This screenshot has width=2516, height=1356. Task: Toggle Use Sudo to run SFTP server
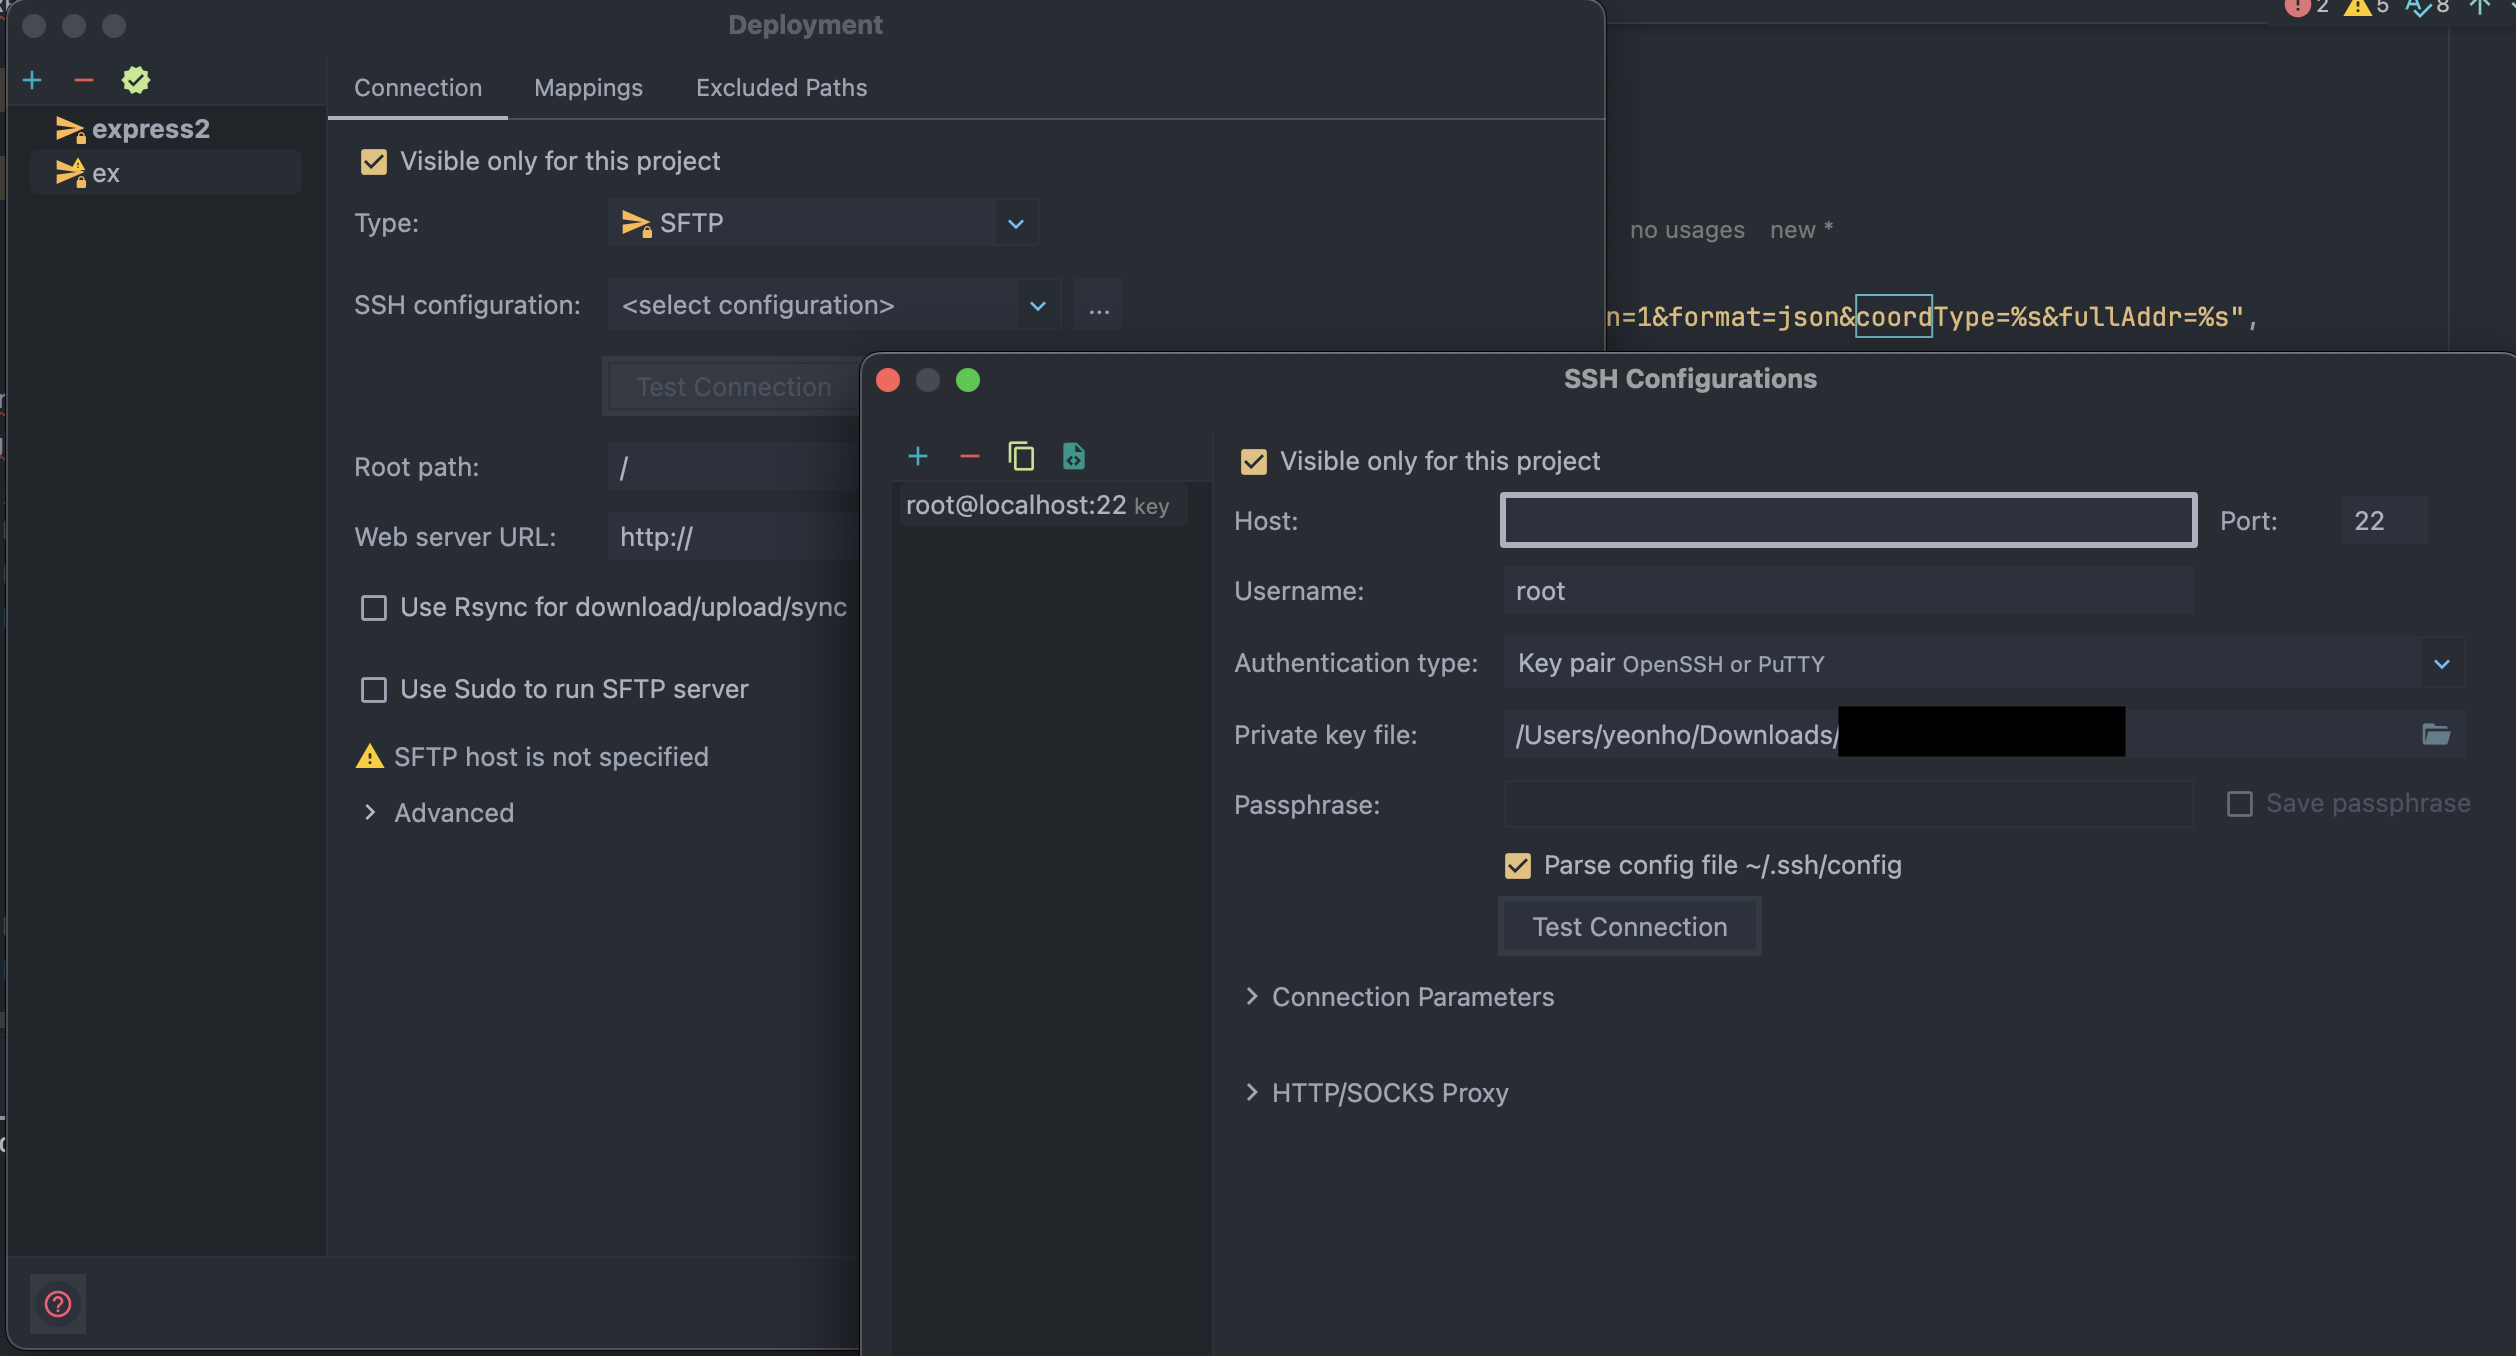[374, 690]
